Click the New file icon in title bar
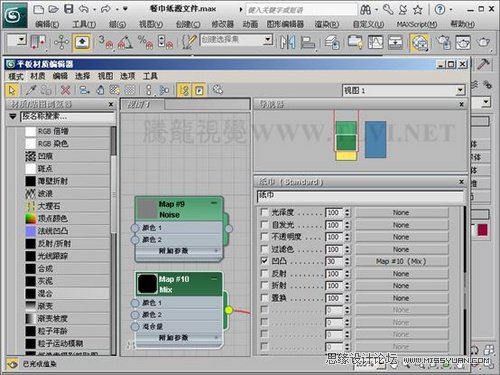The image size is (500, 375). click(x=38, y=9)
